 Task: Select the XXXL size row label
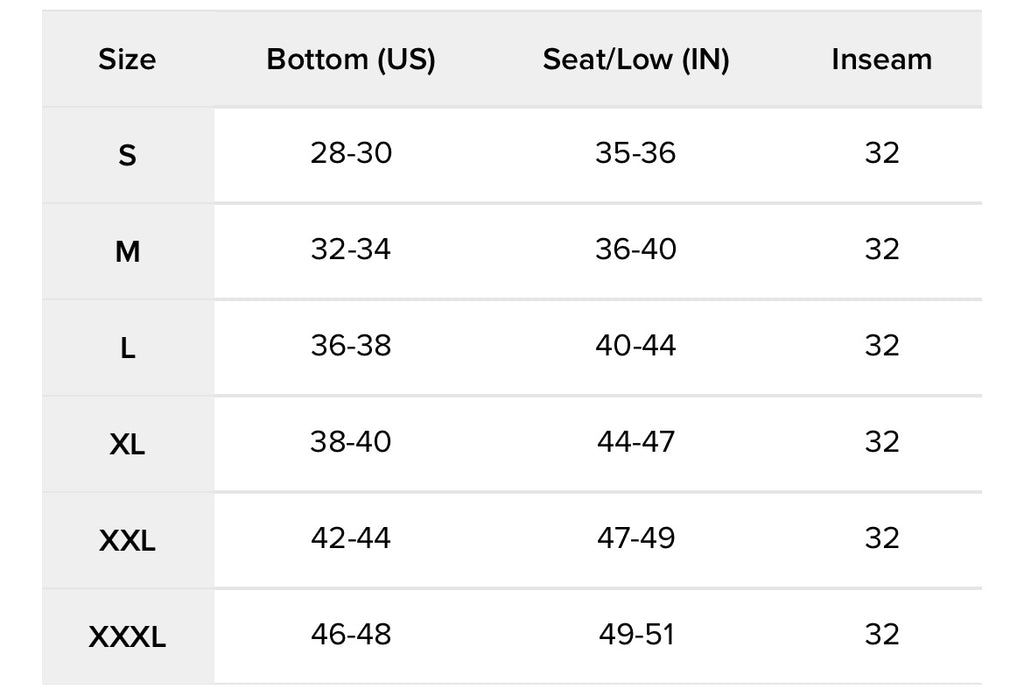(x=127, y=637)
